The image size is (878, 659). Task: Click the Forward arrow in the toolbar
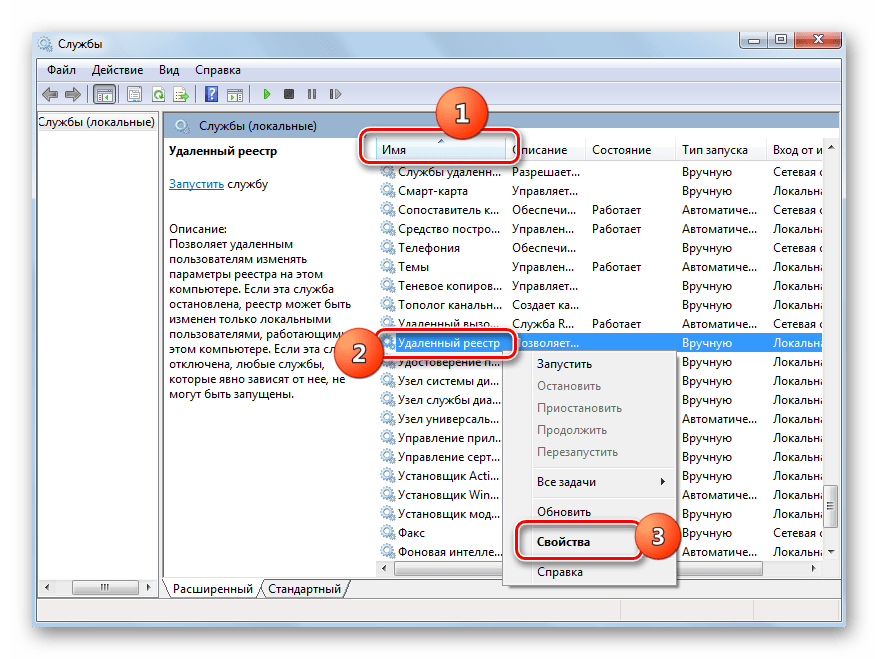point(72,94)
